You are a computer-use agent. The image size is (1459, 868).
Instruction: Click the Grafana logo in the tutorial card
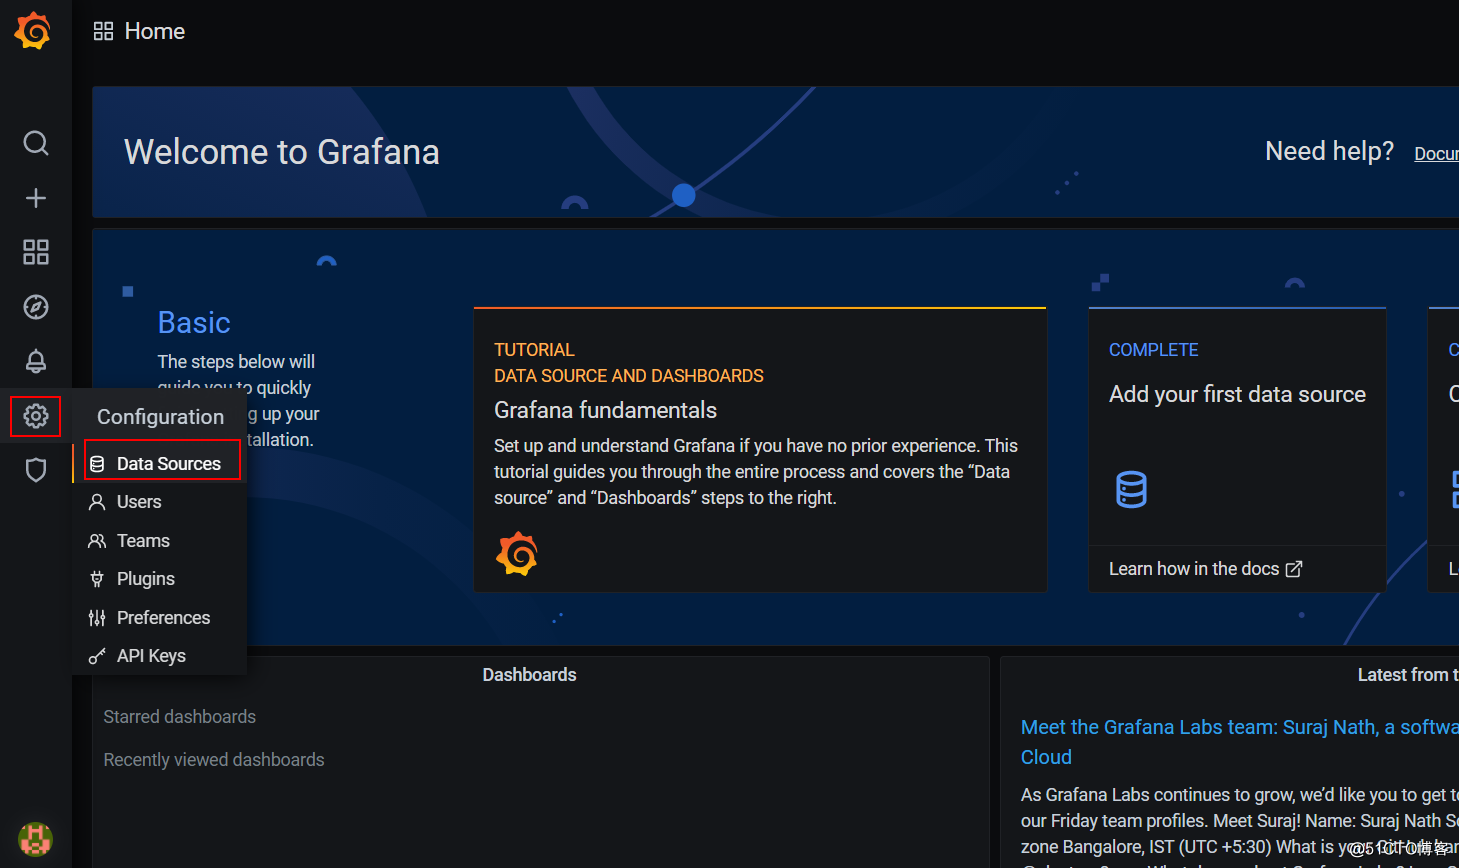(x=517, y=554)
